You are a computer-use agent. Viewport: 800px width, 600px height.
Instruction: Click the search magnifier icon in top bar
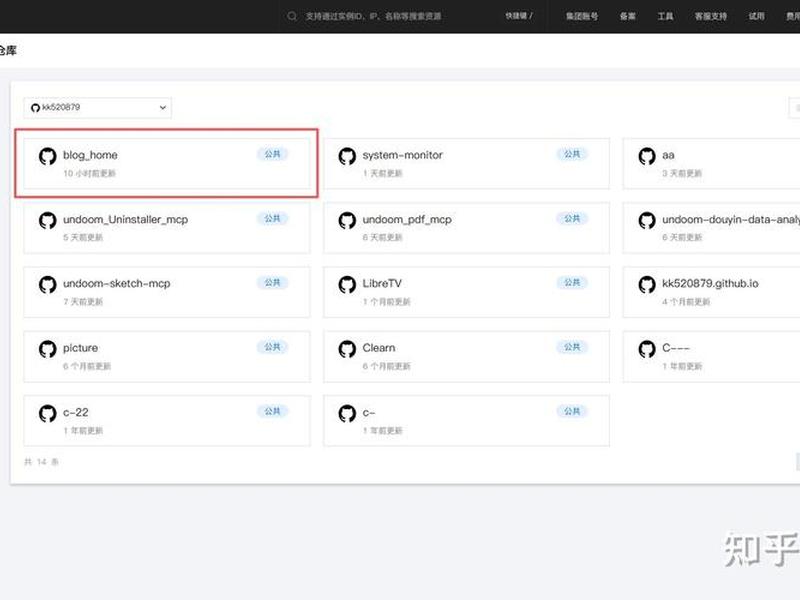point(292,16)
